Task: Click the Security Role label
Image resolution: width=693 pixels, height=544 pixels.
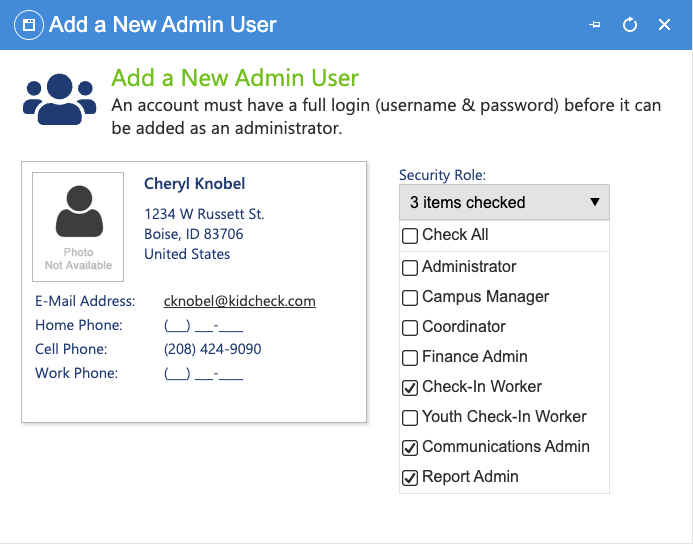Action: (x=442, y=175)
